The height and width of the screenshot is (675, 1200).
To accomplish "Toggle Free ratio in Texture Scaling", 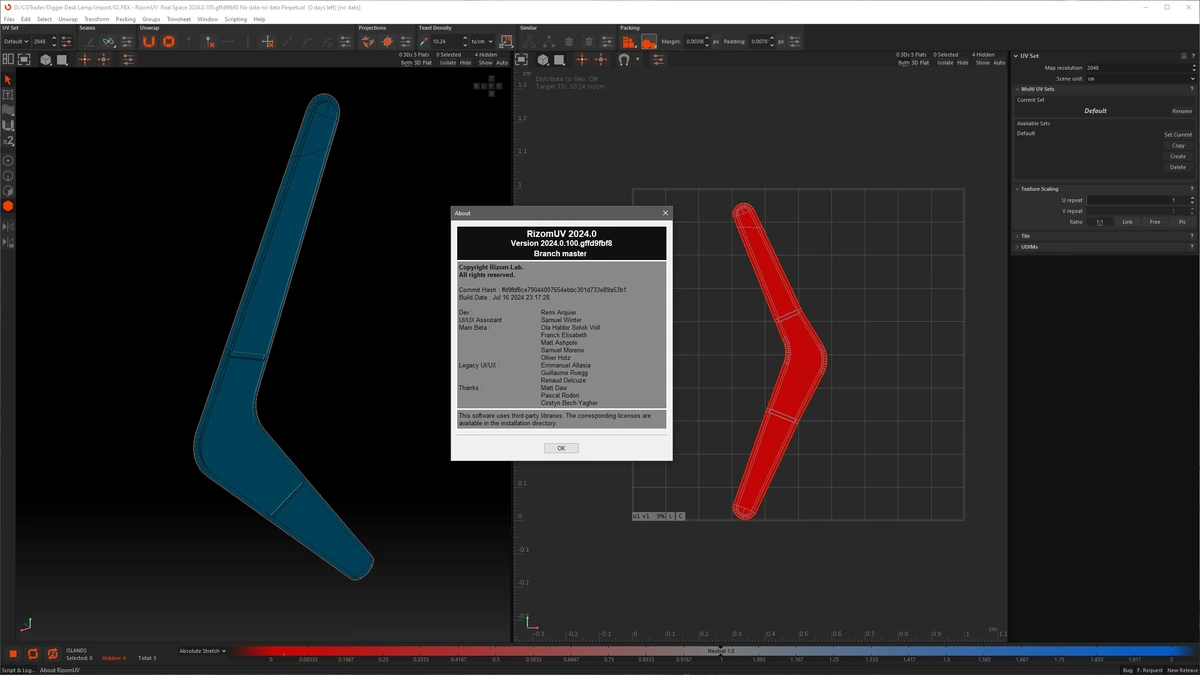I will click(x=1155, y=222).
